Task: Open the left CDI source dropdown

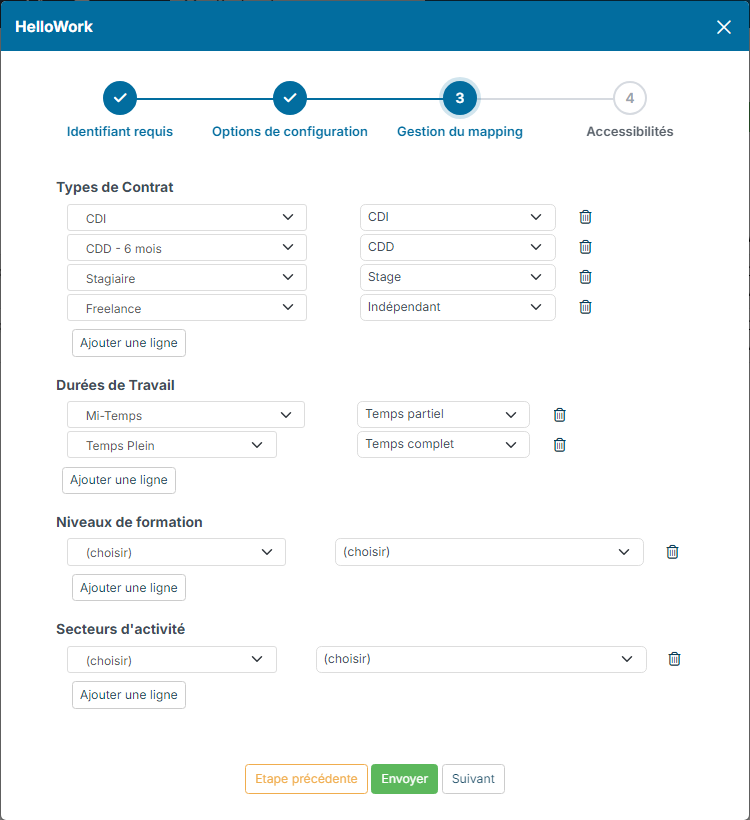Action: coord(187,218)
